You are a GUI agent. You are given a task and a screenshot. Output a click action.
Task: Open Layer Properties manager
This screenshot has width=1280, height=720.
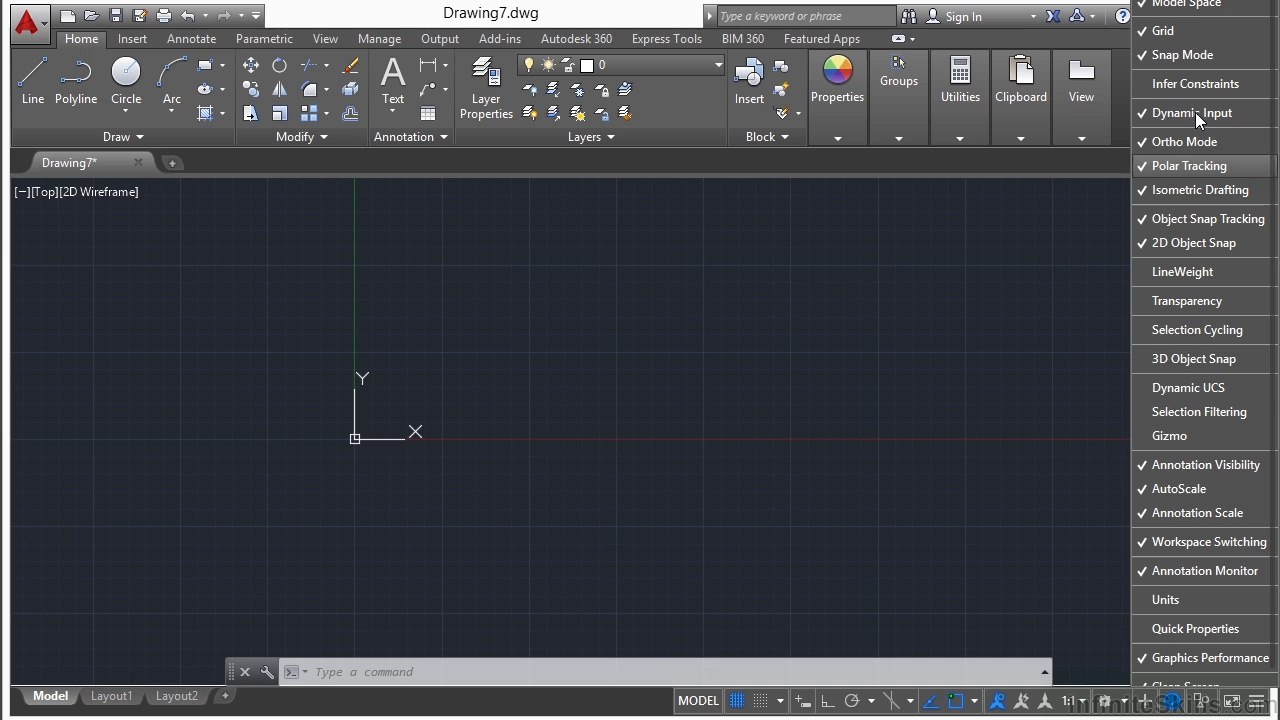tap(486, 88)
